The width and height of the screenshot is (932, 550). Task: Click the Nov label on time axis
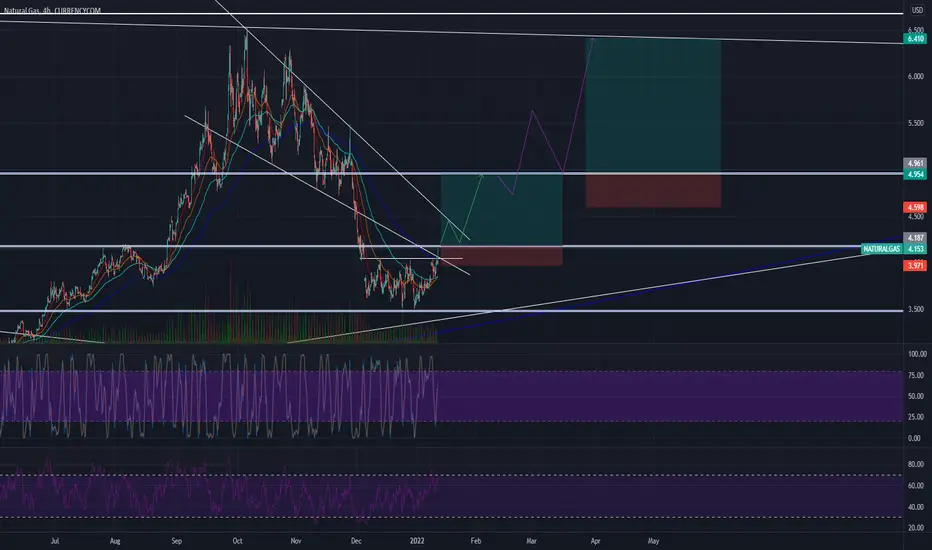click(296, 541)
